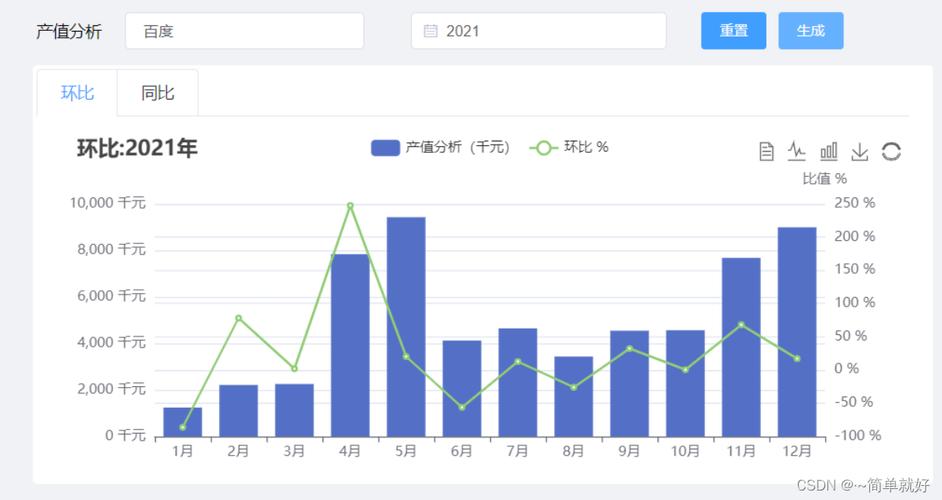Screen dimensions: 942x500
Task: Save chart as image download icon
Action: (x=860, y=151)
